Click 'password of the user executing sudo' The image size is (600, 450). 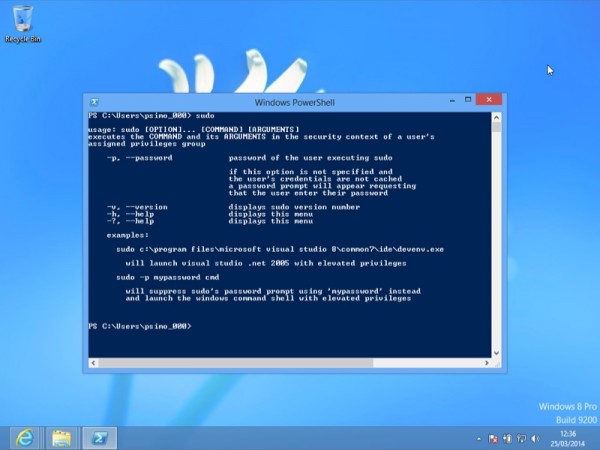[x=310, y=158]
